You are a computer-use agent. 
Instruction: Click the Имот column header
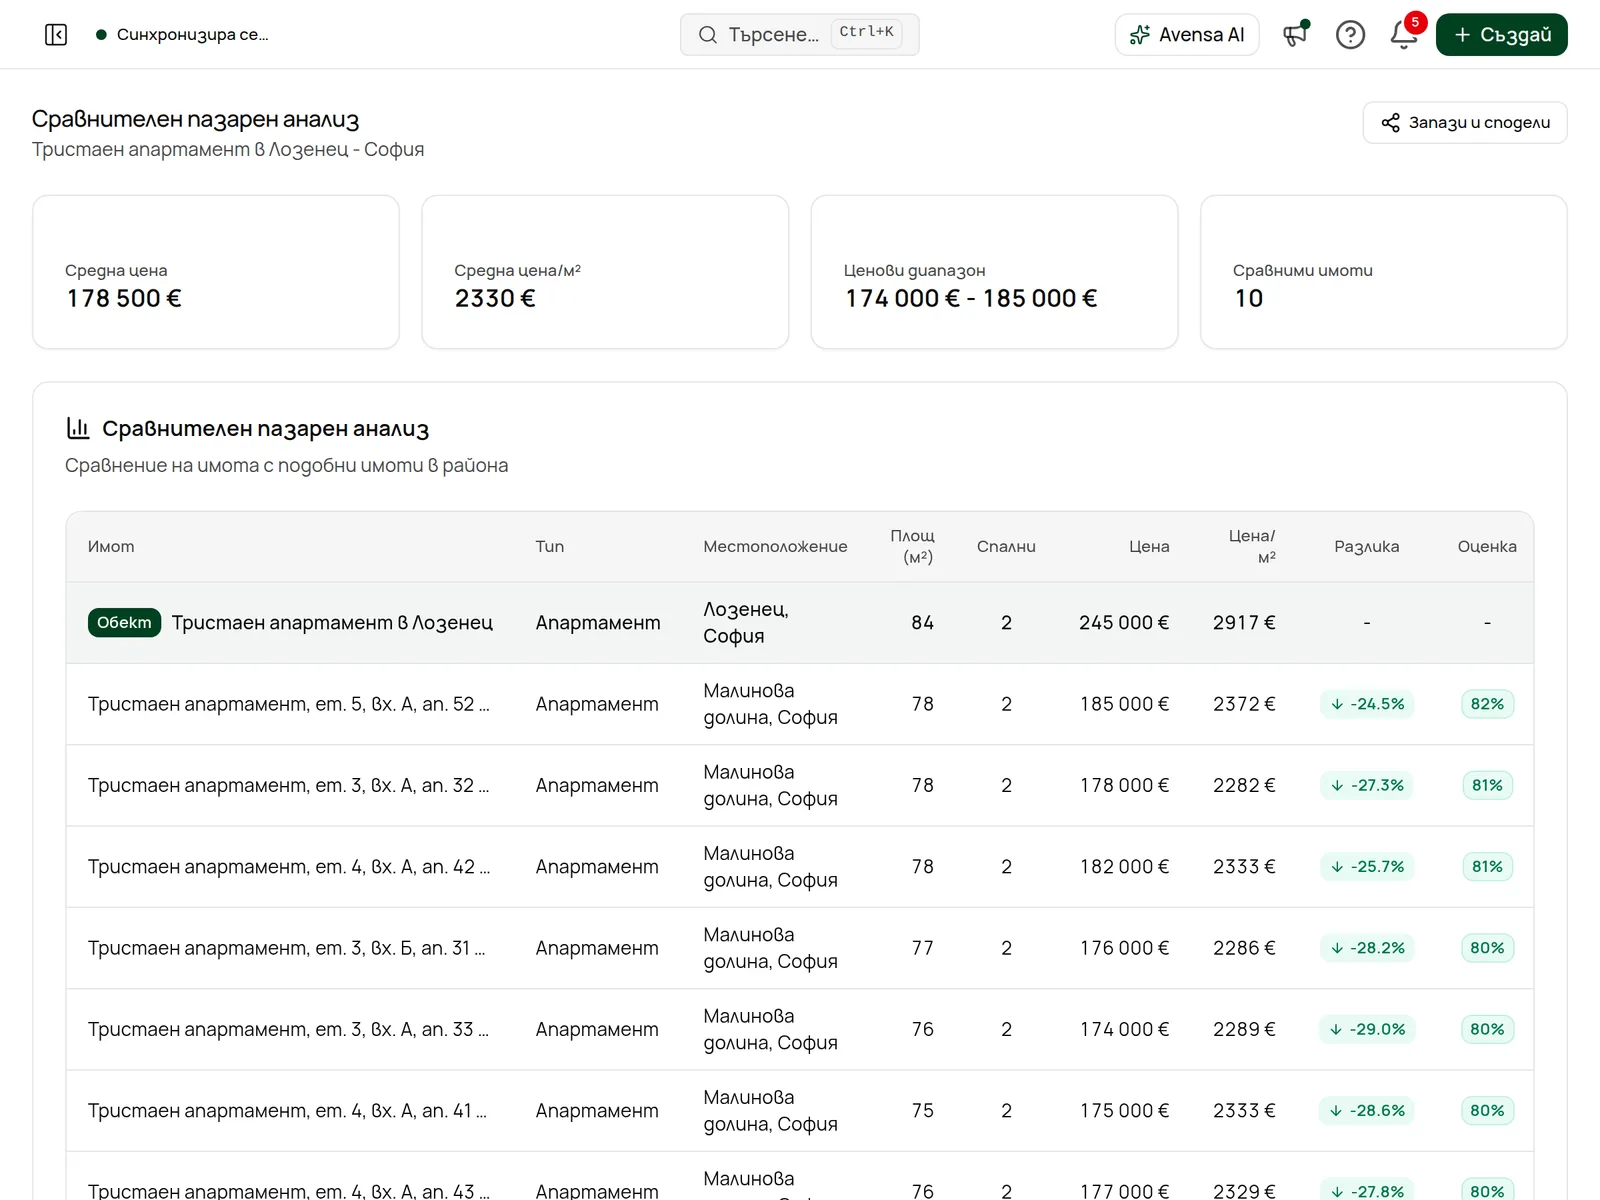[x=111, y=546]
